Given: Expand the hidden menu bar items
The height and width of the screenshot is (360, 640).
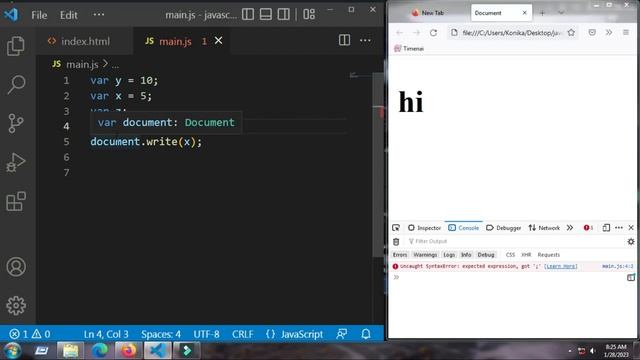Looking at the screenshot, I should point(99,15).
